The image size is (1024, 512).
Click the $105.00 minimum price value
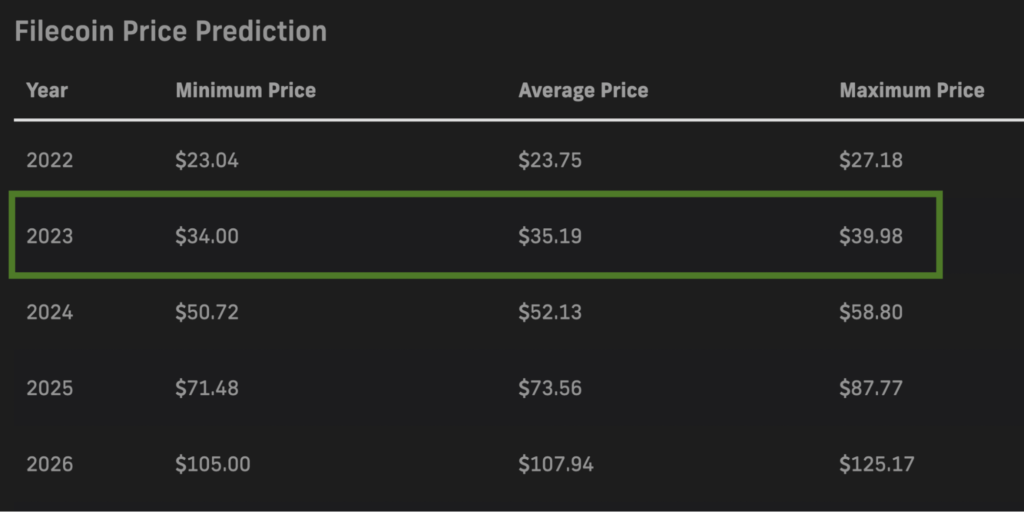[213, 464]
